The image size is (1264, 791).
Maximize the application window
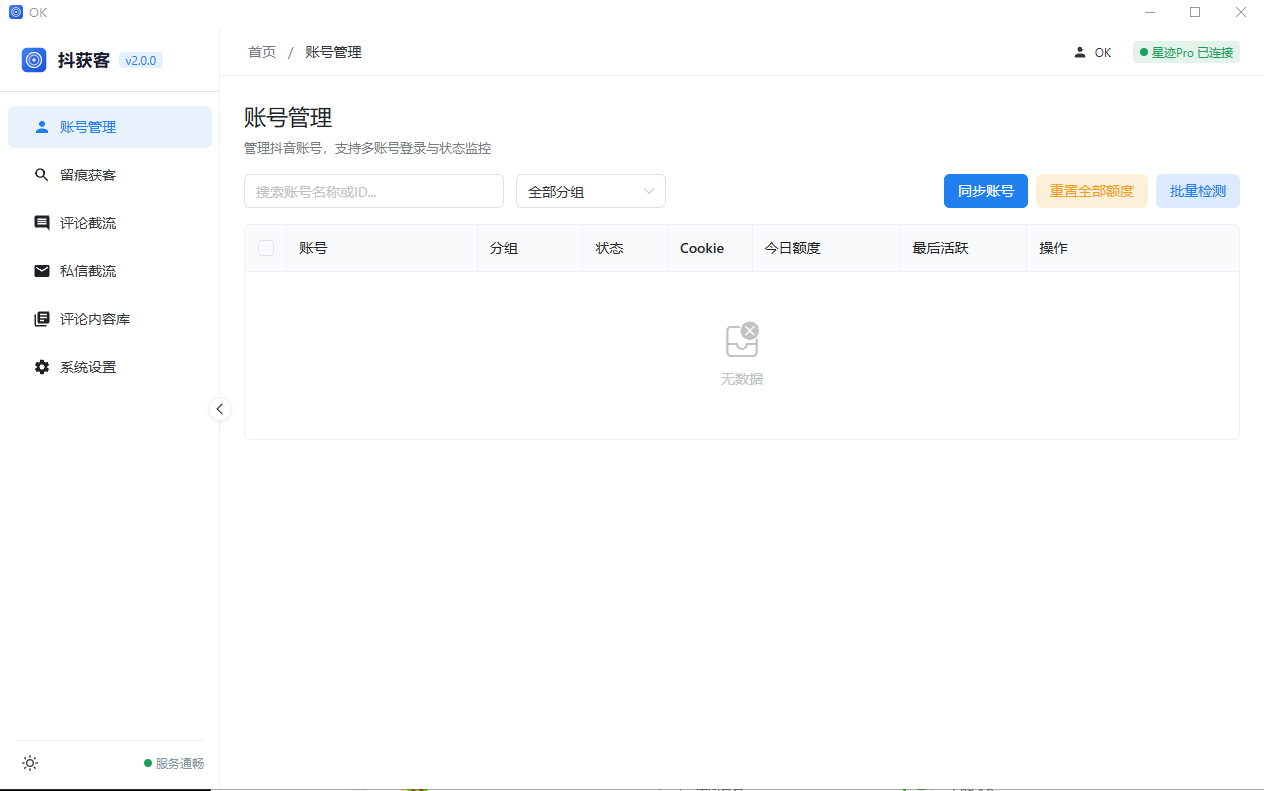(x=1195, y=12)
